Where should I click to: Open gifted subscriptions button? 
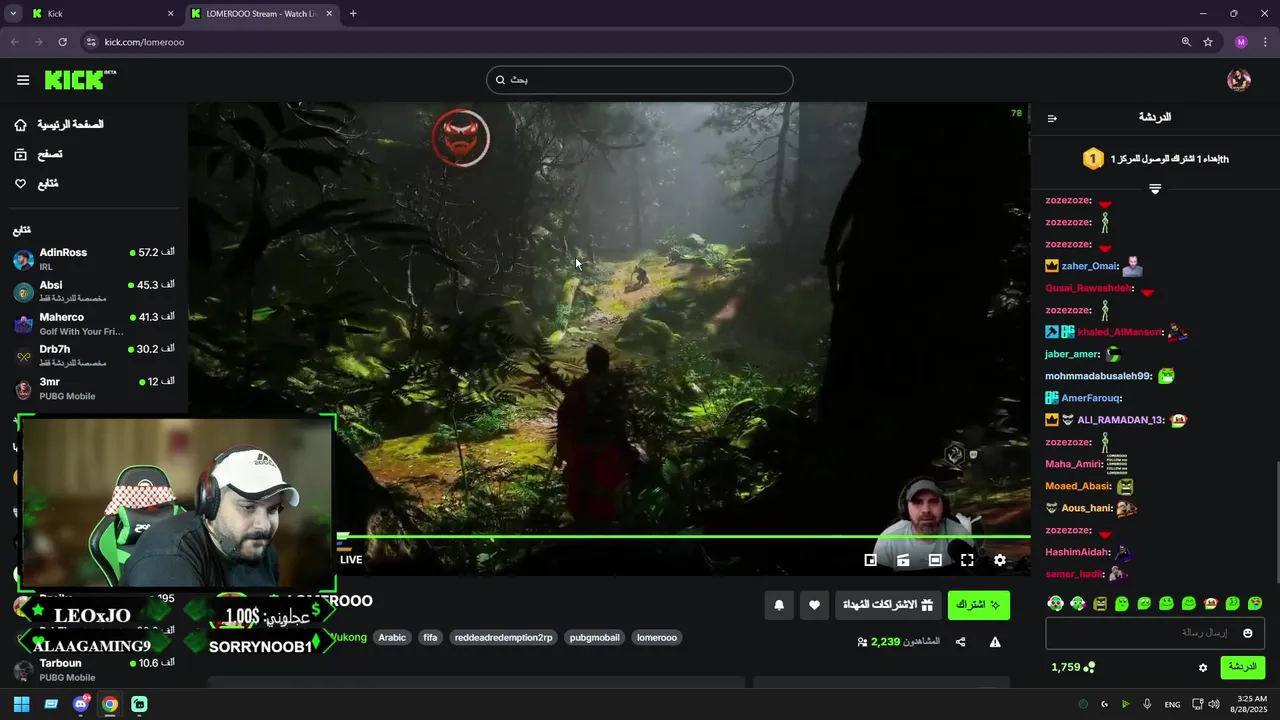888,605
